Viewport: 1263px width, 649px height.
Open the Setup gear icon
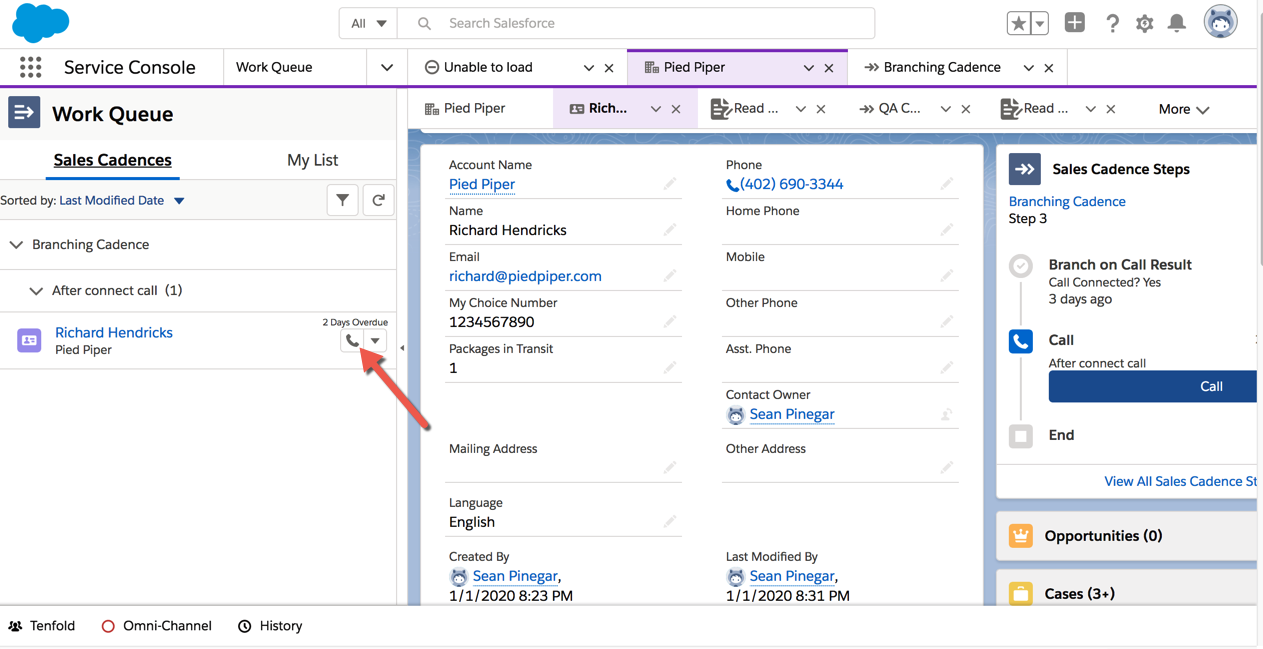point(1145,23)
